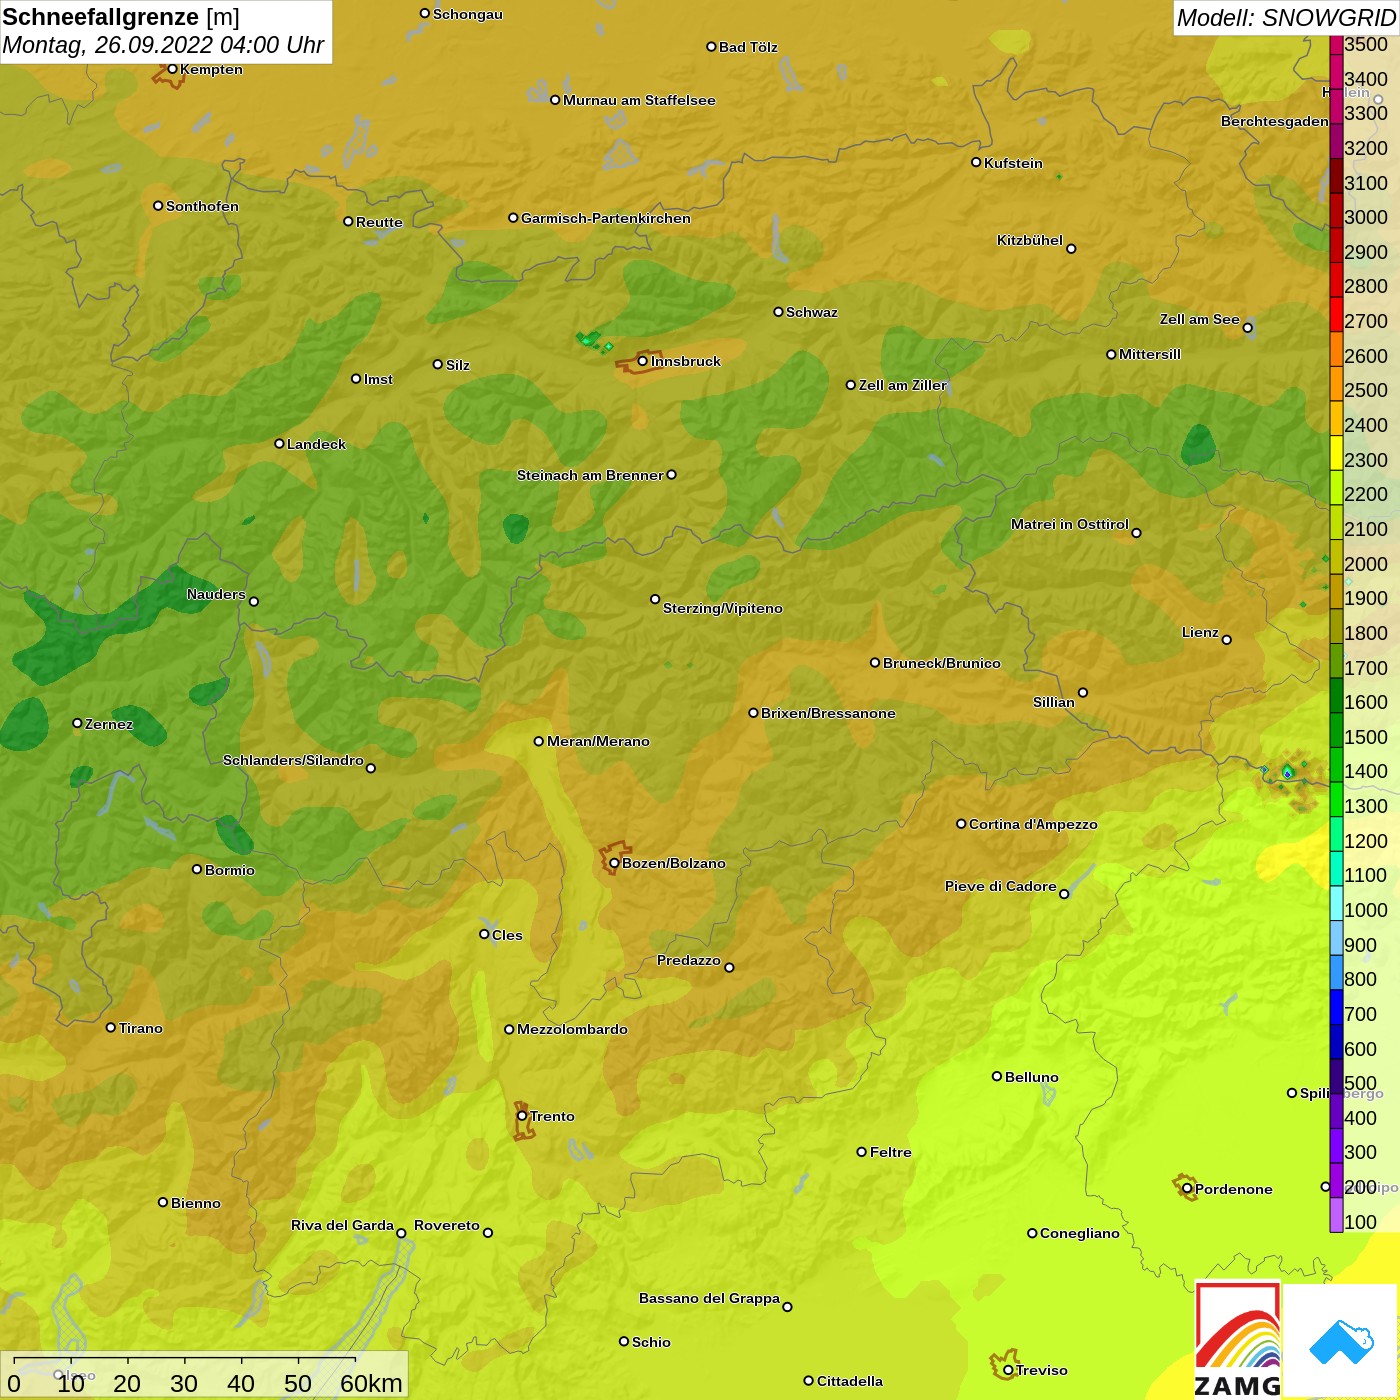Click the red 2700 legend swatch
The width and height of the screenshot is (1400, 1400).
tap(1336, 314)
